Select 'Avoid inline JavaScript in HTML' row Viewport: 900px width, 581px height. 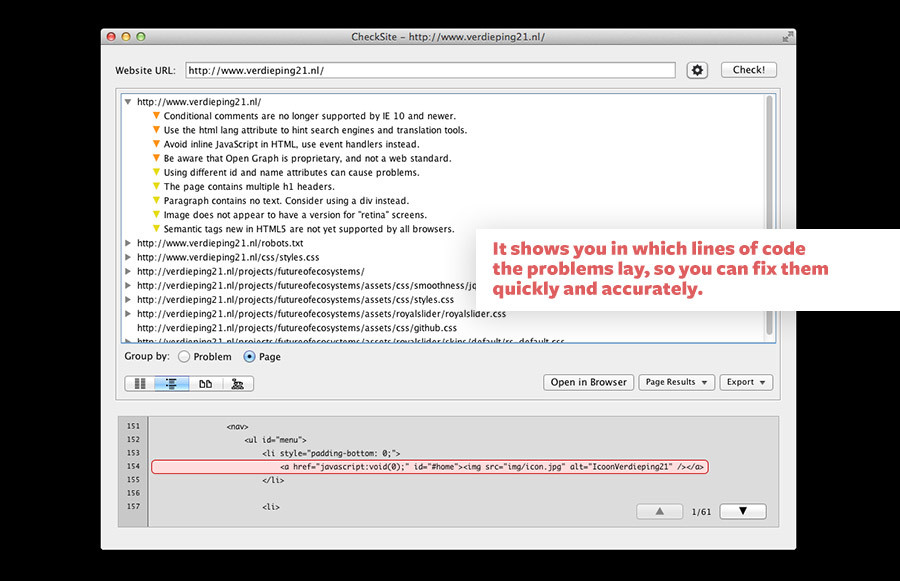tap(292, 144)
